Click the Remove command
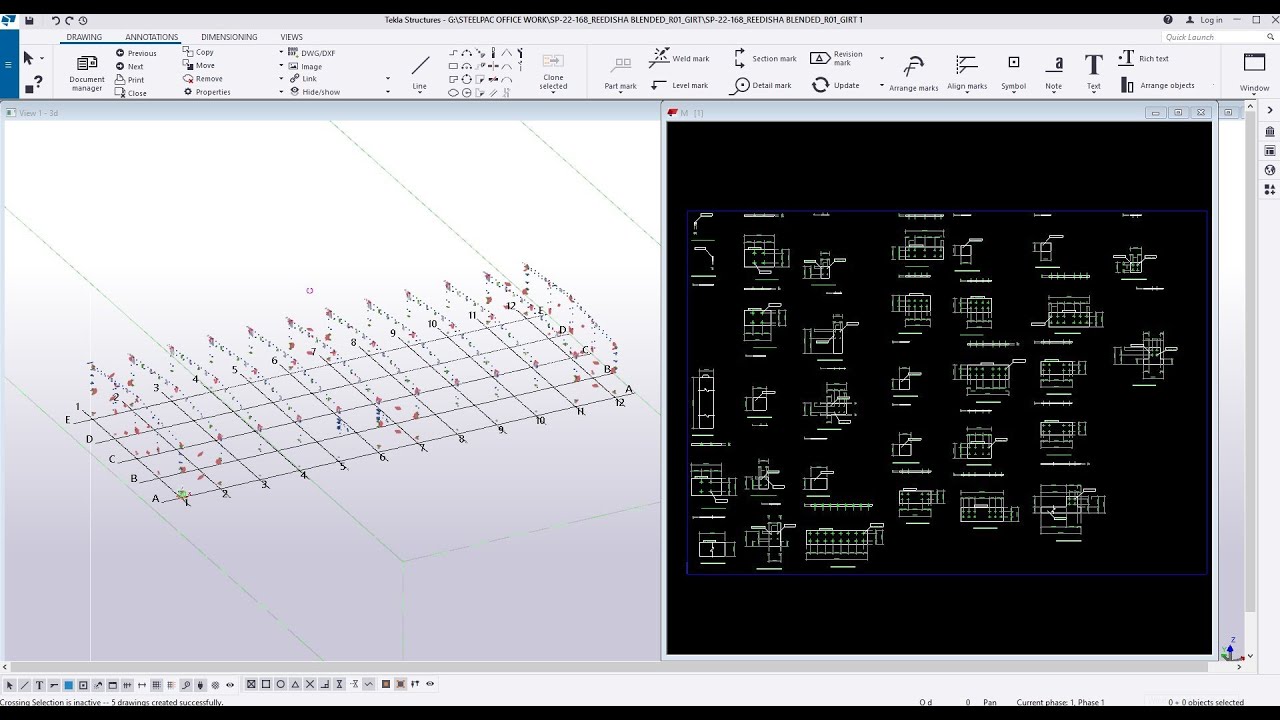The width and height of the screenshot is (1280, 720). click(203, 78)
